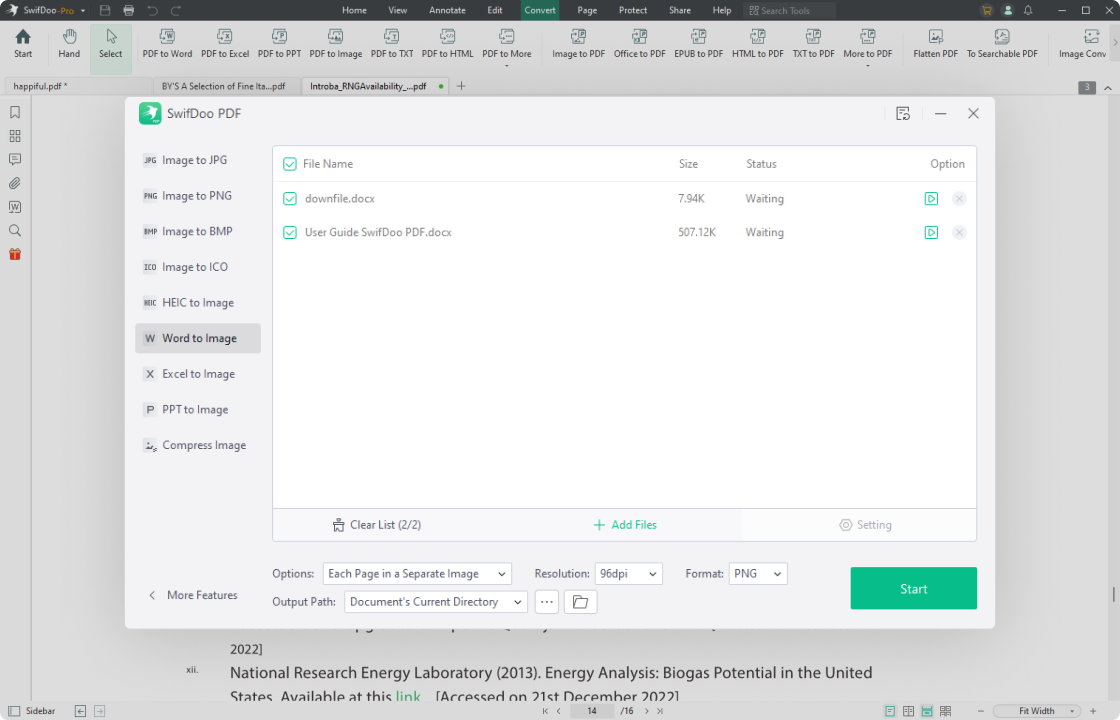1120x720 pixels.
Task: Open conversion history icon in dialog header
Action: (x=903, y=114)
